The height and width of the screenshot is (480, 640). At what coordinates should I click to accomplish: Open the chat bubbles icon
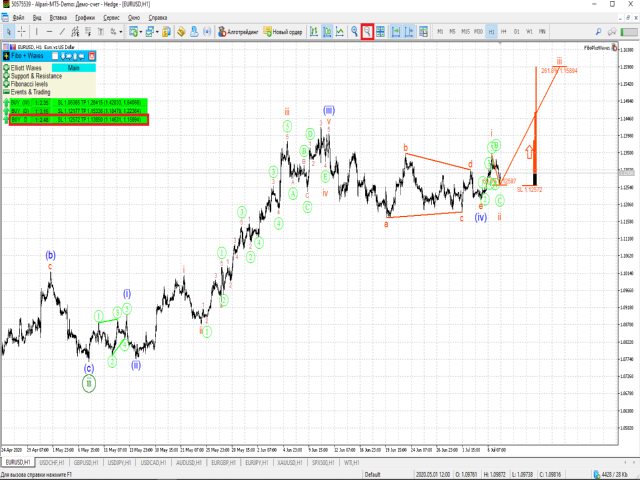pos(611,31)
